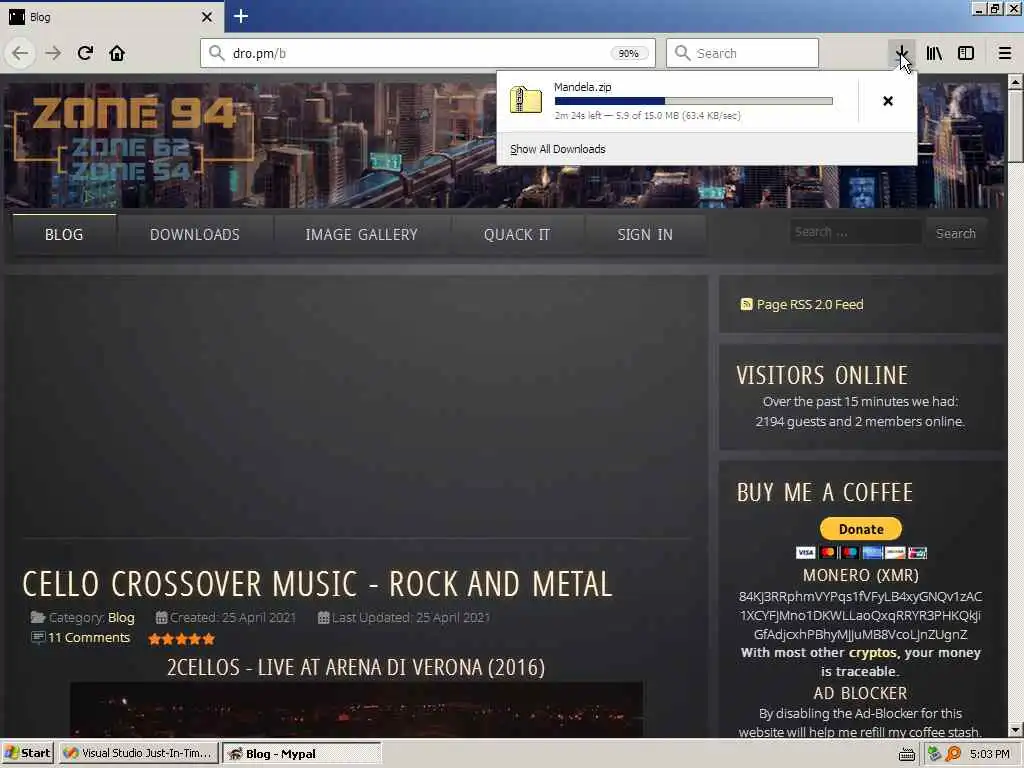Reload the current page

pyautogui.click(x=85, y=53)
